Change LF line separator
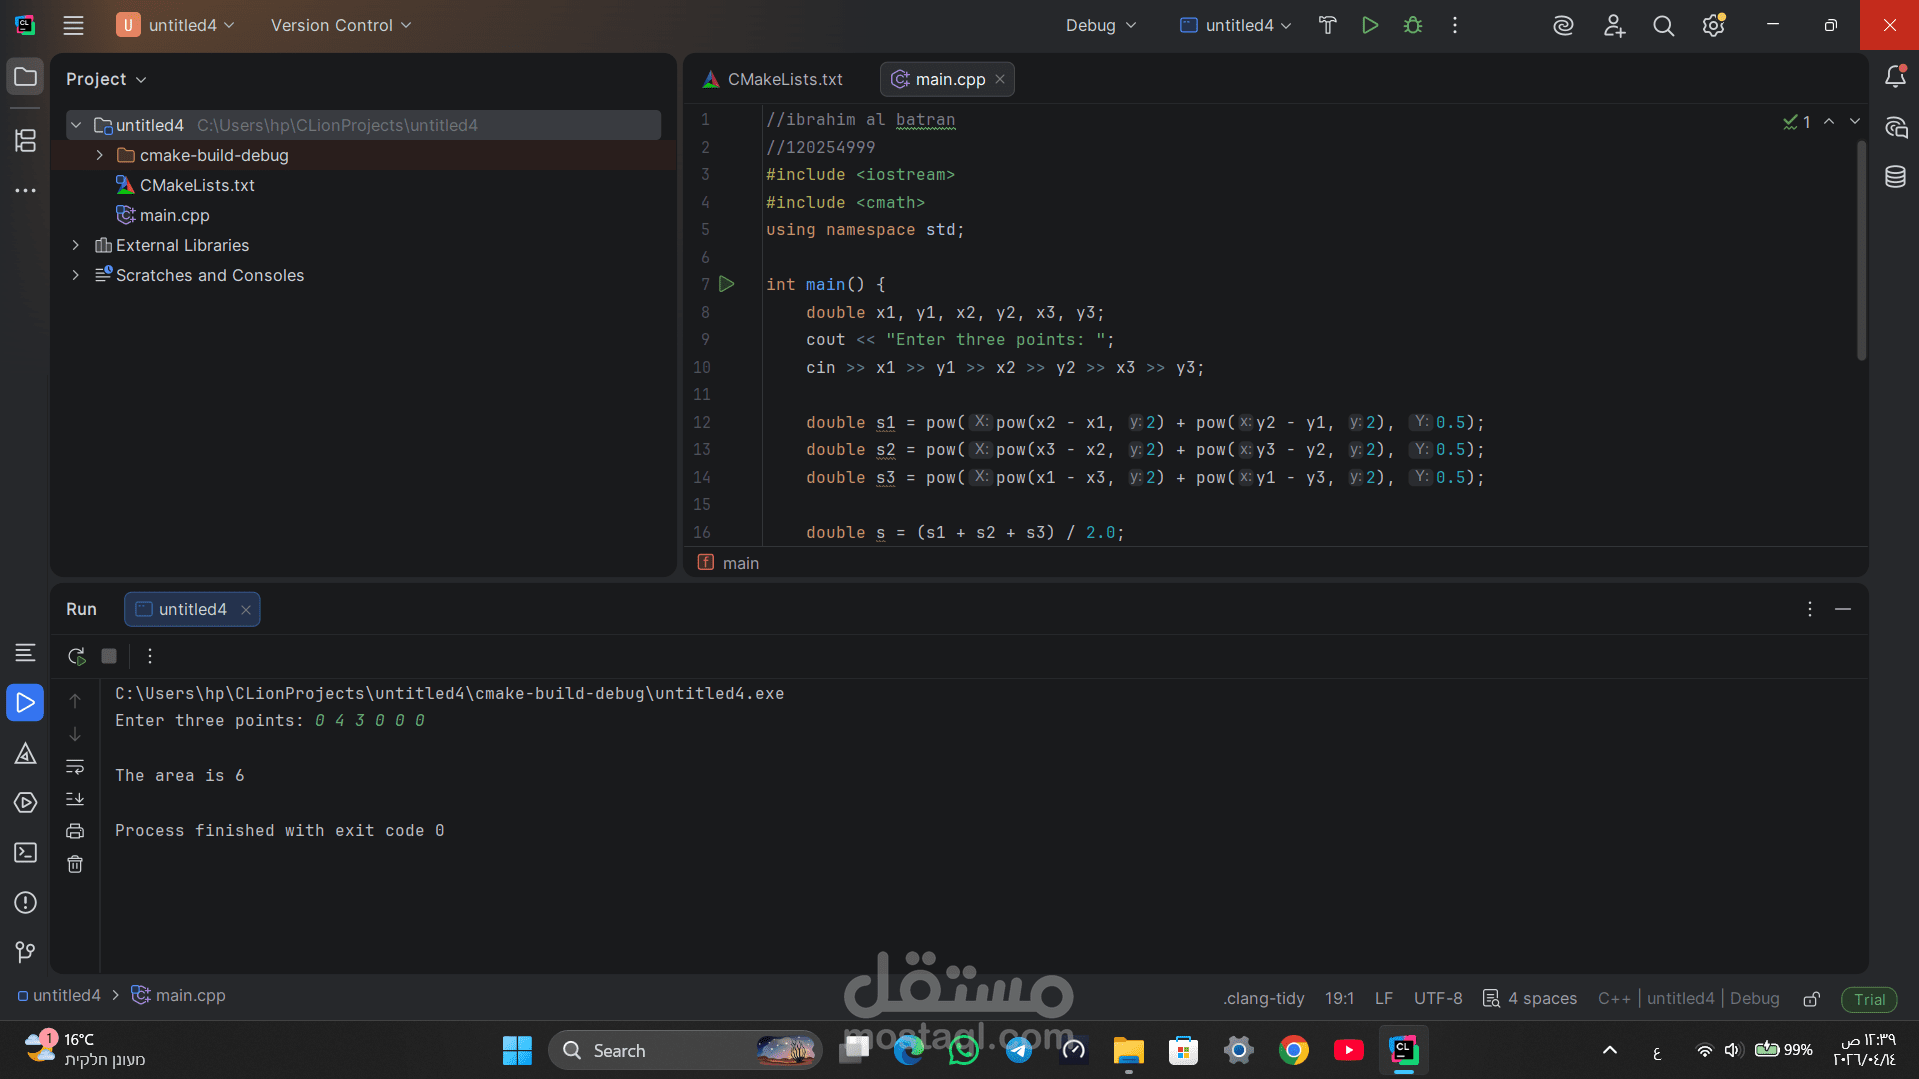1919x1079 pixels. point(1384,998)
